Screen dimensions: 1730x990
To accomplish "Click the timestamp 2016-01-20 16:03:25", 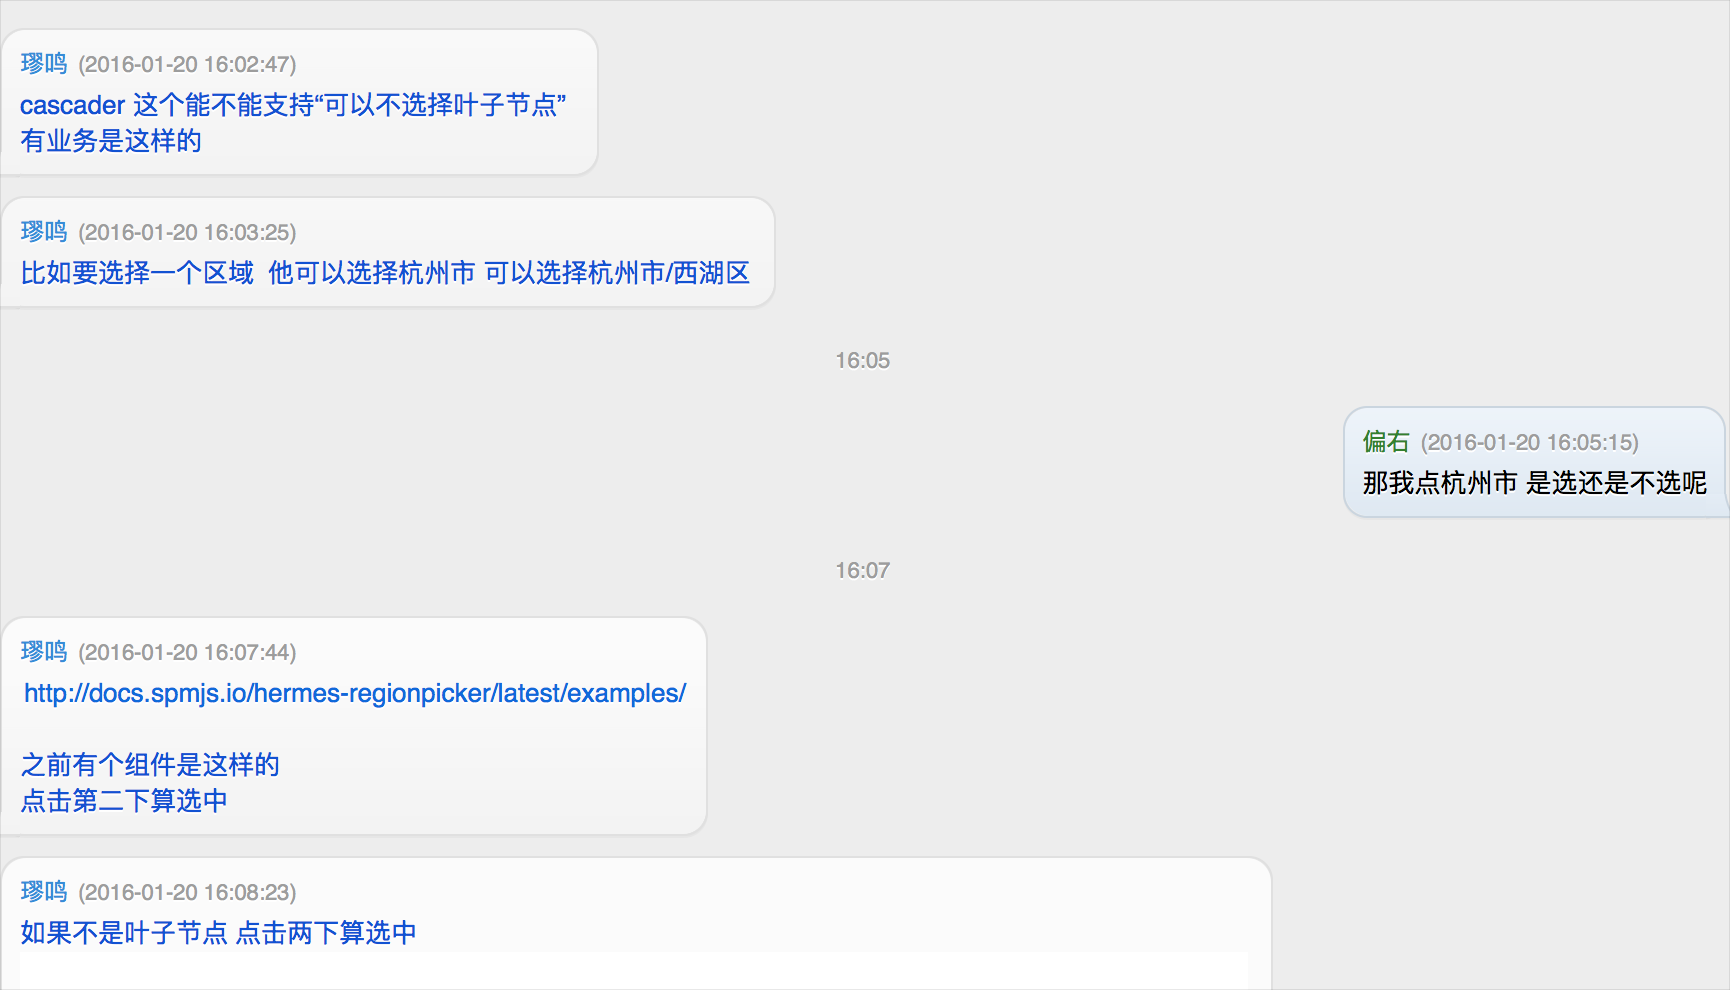I will pyautogui.click(x=187, y=233).
